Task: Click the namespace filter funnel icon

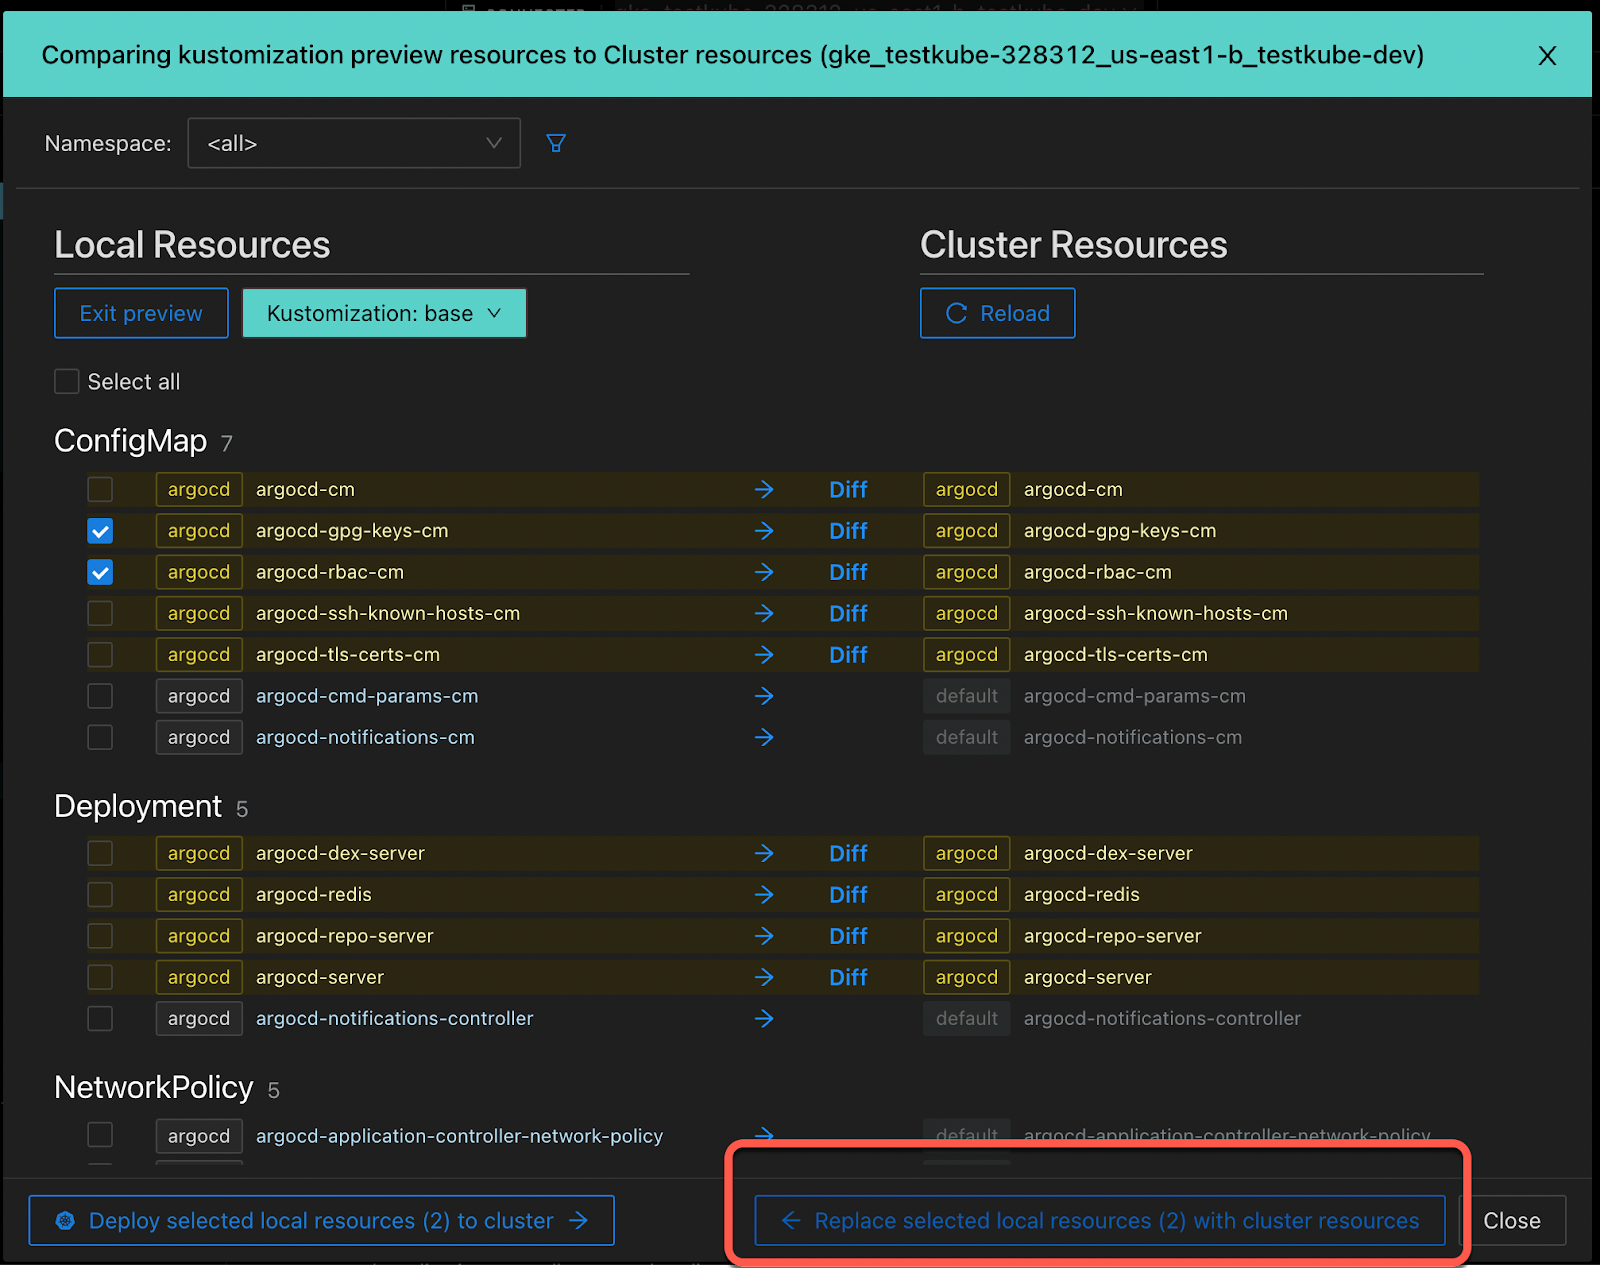Action: point(556,143)
